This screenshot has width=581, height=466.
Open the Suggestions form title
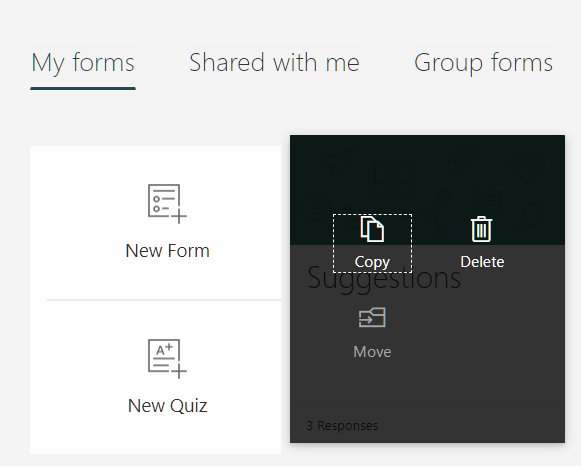[x=384, y=278]
